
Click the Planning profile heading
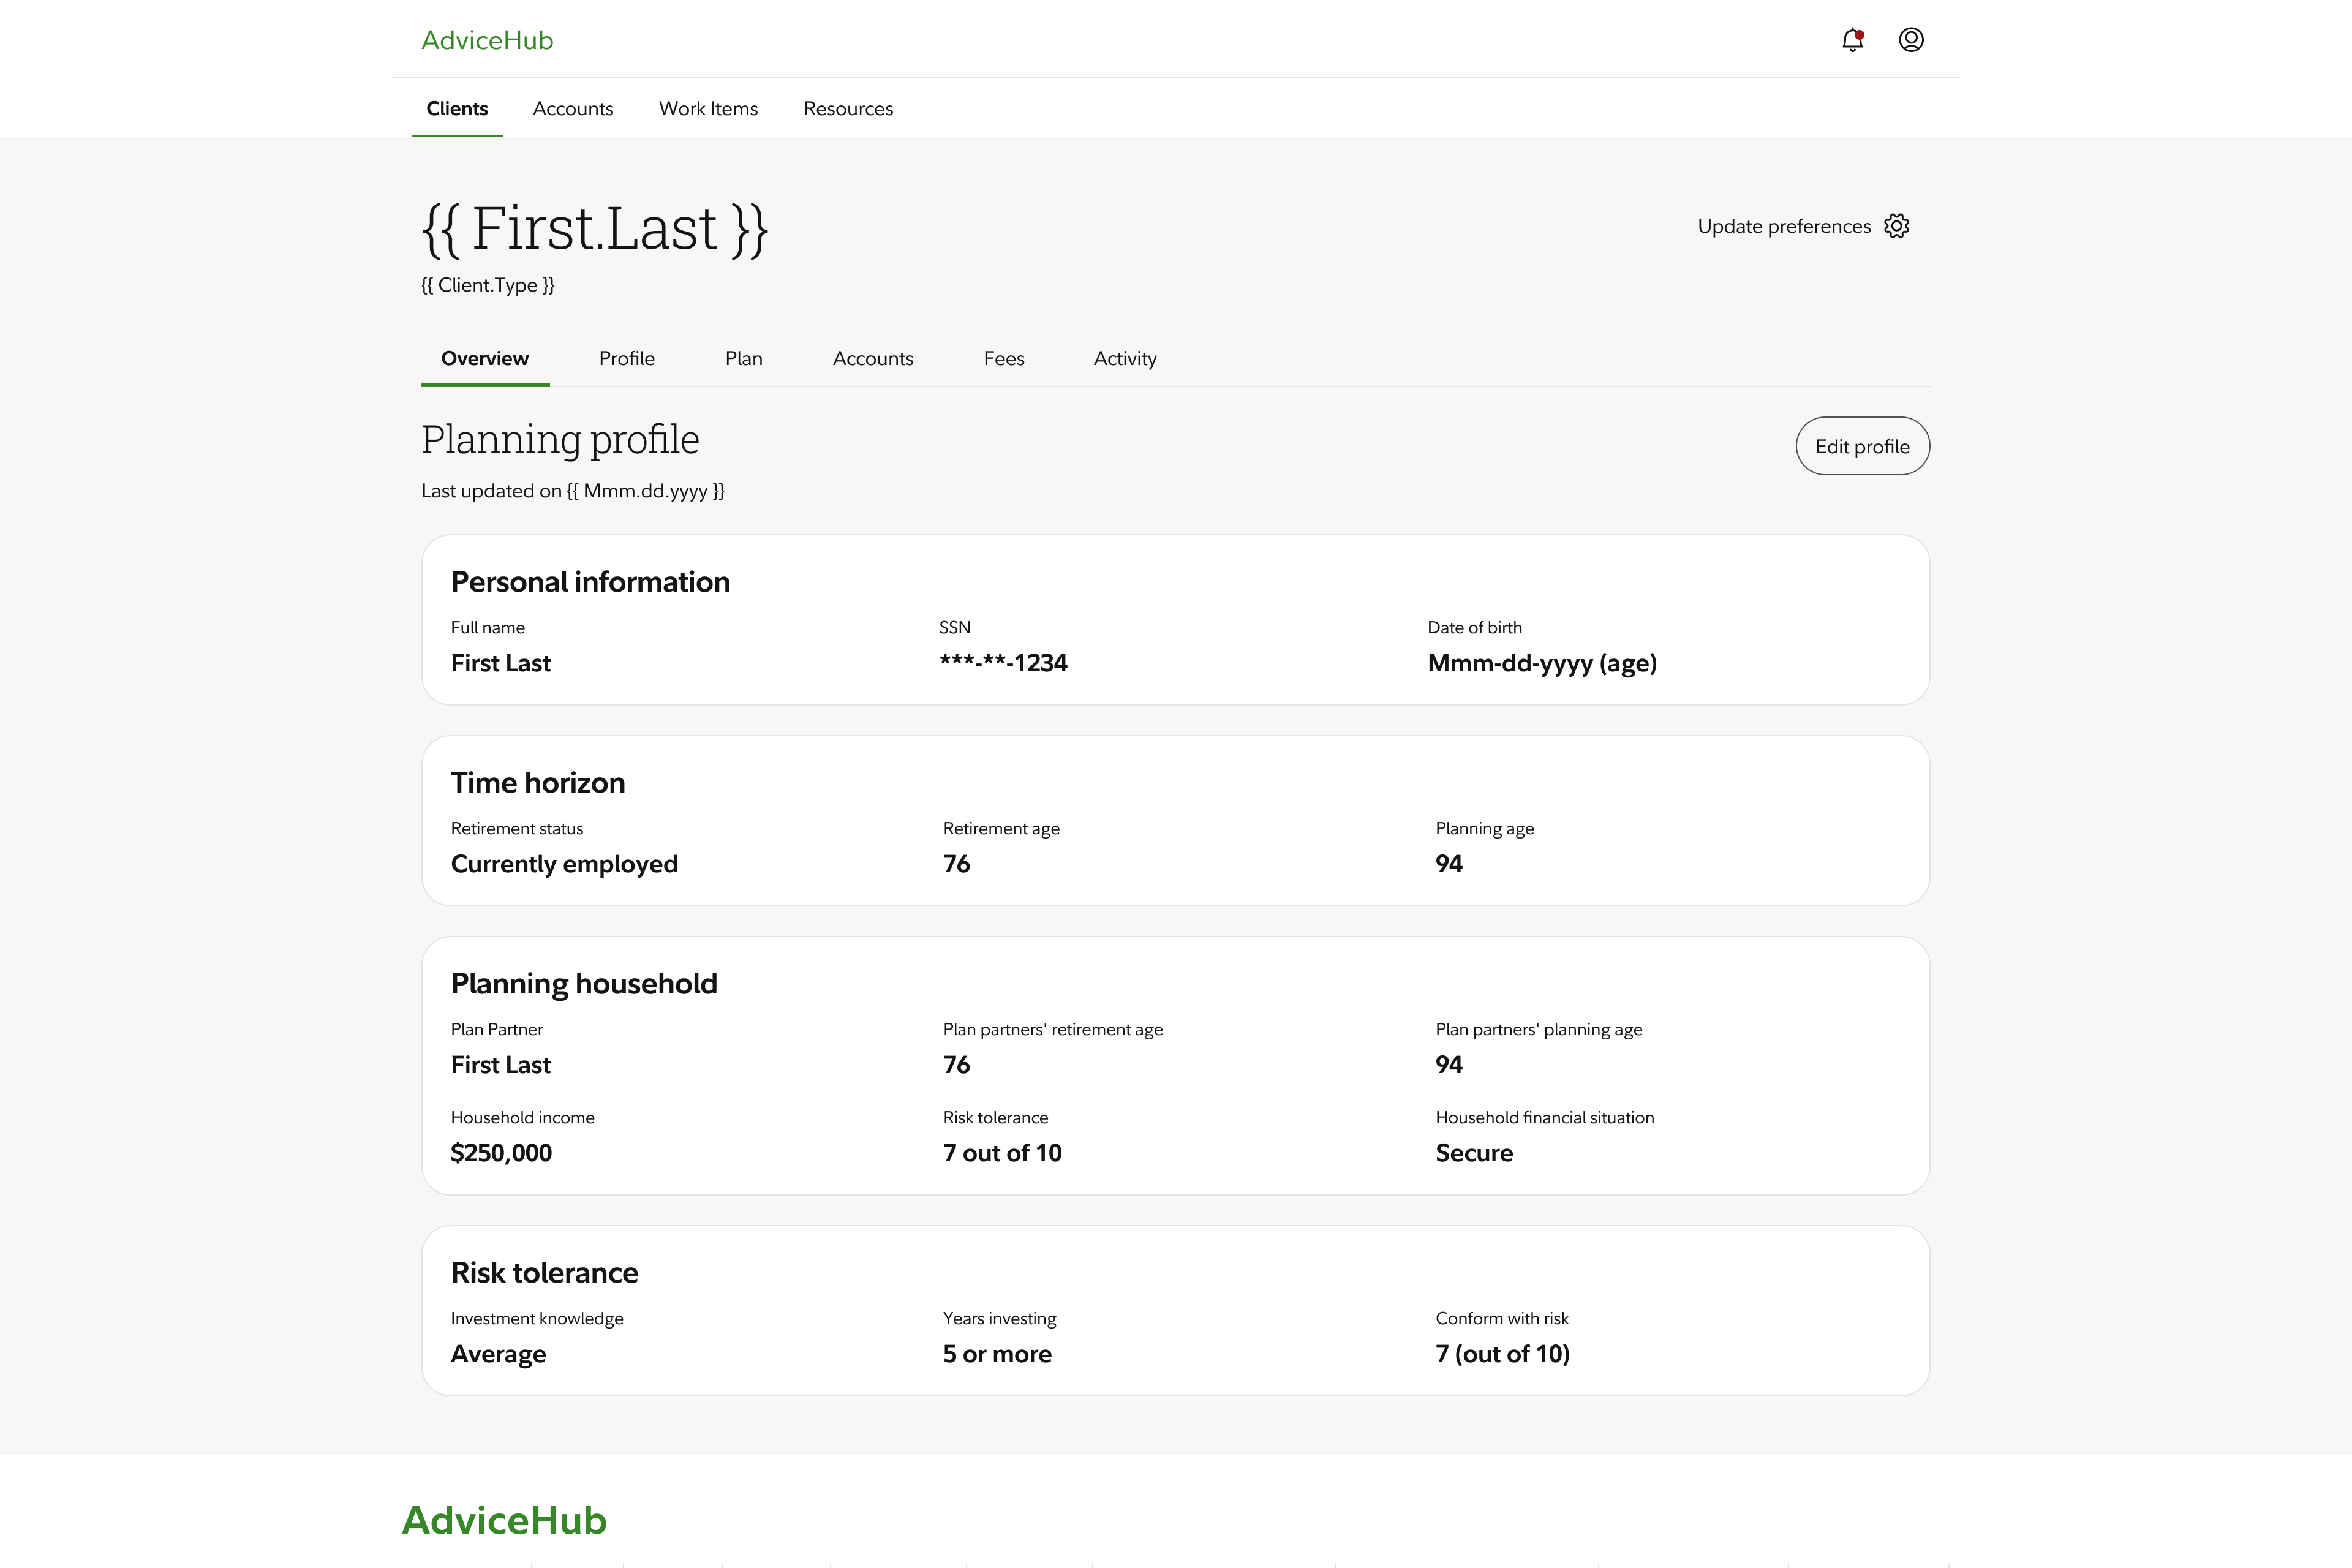(x=560, y=440)
